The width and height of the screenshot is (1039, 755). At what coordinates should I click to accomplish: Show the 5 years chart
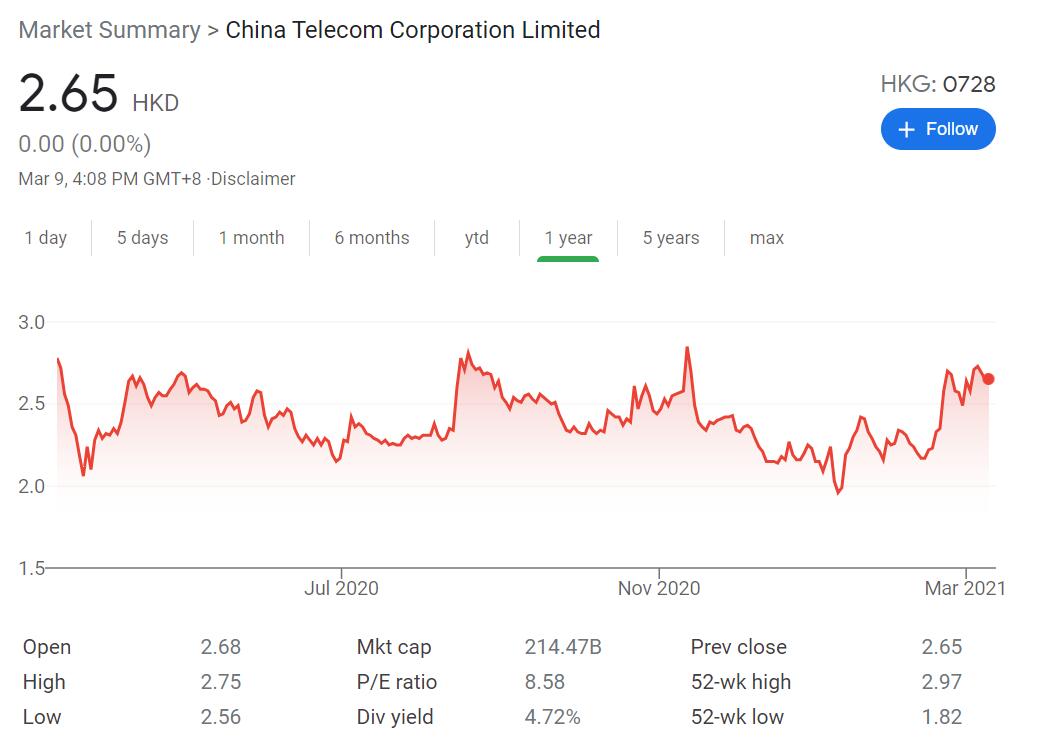tap(671, 238)
